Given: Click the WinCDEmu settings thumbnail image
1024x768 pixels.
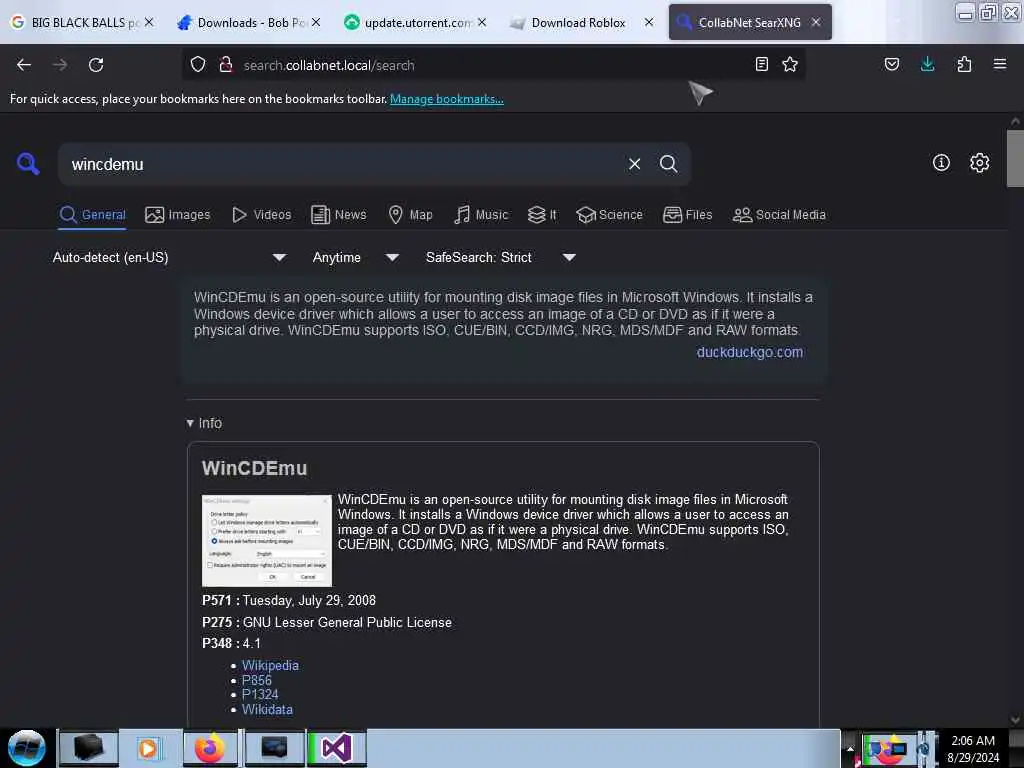Looking at the screenshot, I should 266,540.
